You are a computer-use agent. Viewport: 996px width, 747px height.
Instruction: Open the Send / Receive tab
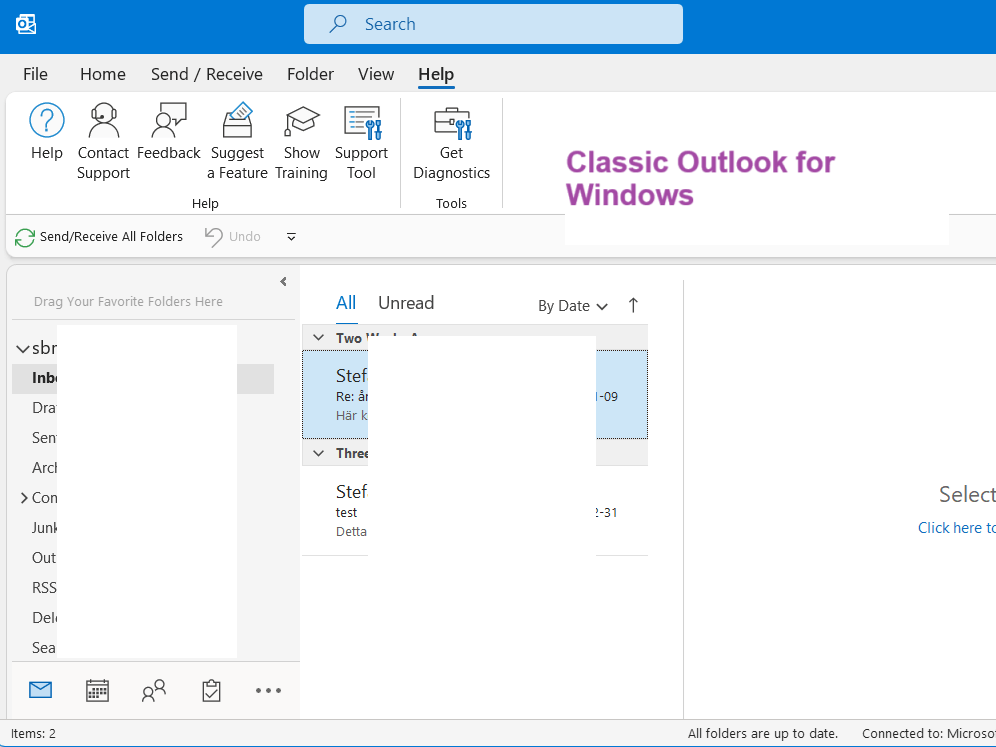(x=207, y=74)
